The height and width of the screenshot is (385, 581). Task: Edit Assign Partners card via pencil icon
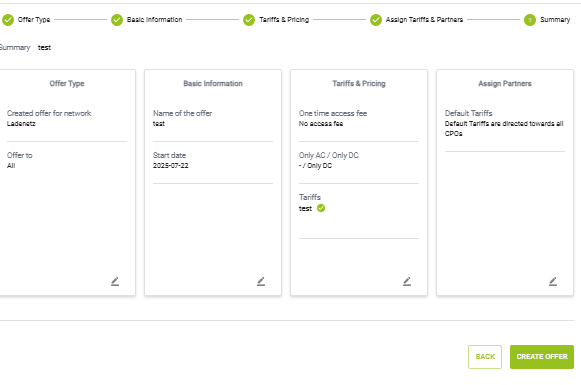553,282
